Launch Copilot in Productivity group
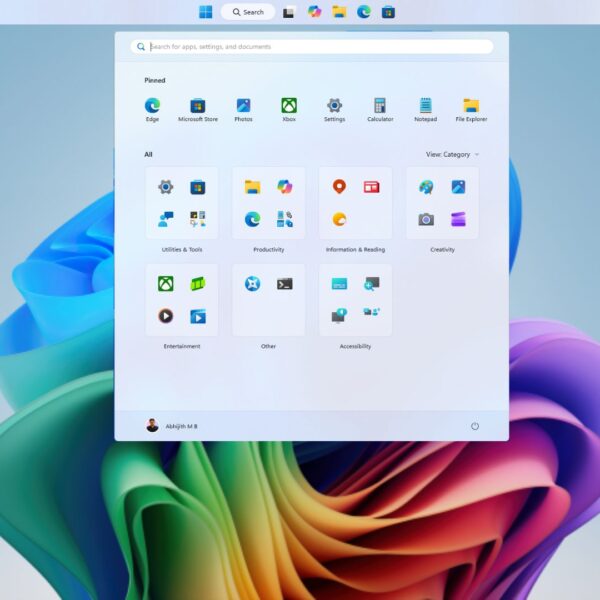Viewport: 600px width, 600px height. (x=285, y=187)
